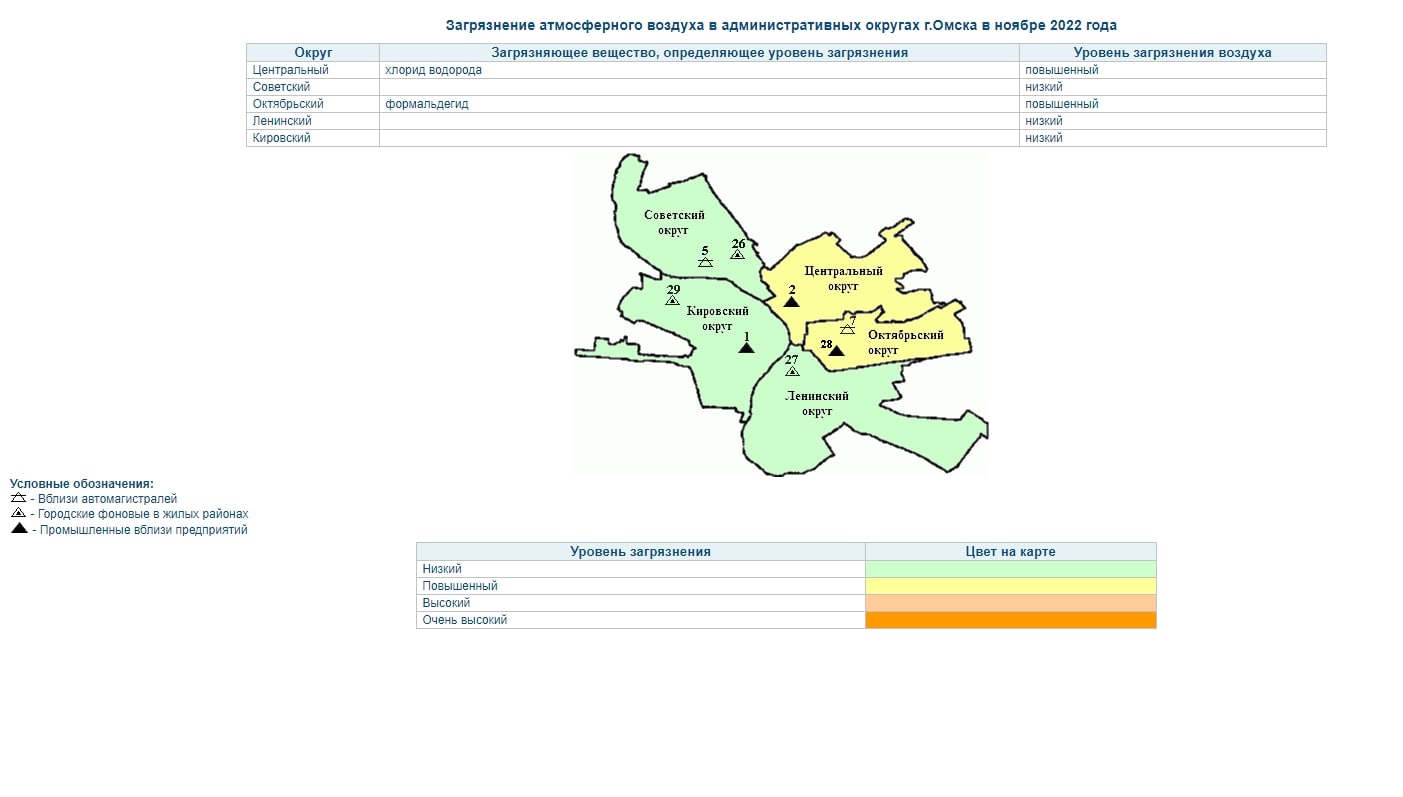Image resolution: width=1403 pixels, height=797 pixels.
Task: Click station 27 marker near Ленинский округ
Action: [792, 371]
